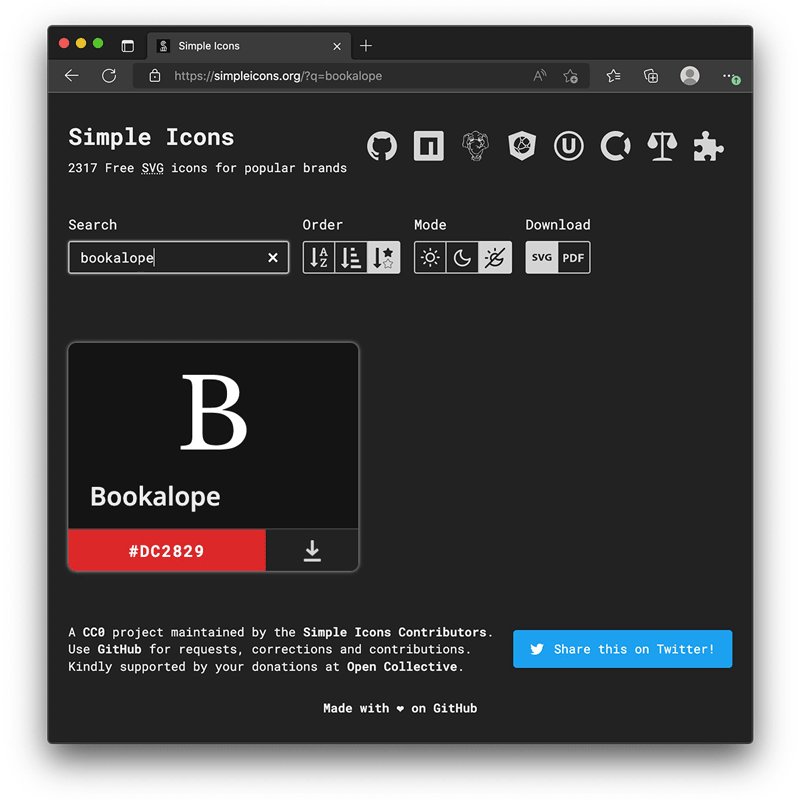Open the GitHub link for requests
This screenshot has height=800, width=800.
pos(119,649)
